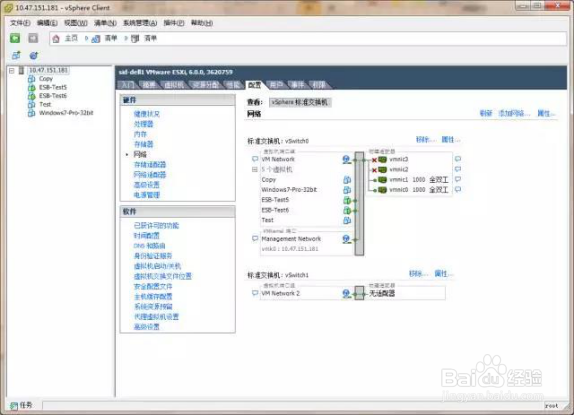Open 安全配置文件 in software list

tap(153, 287)
